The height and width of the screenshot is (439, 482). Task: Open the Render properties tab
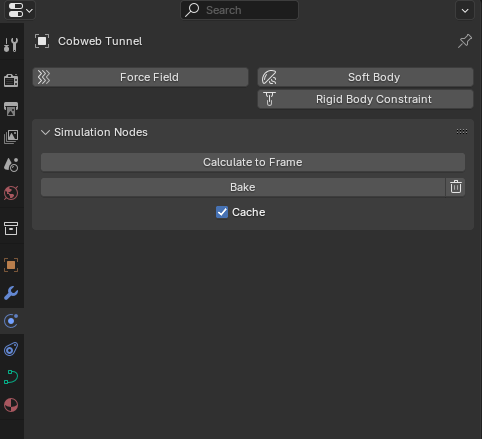pos(11,80)
